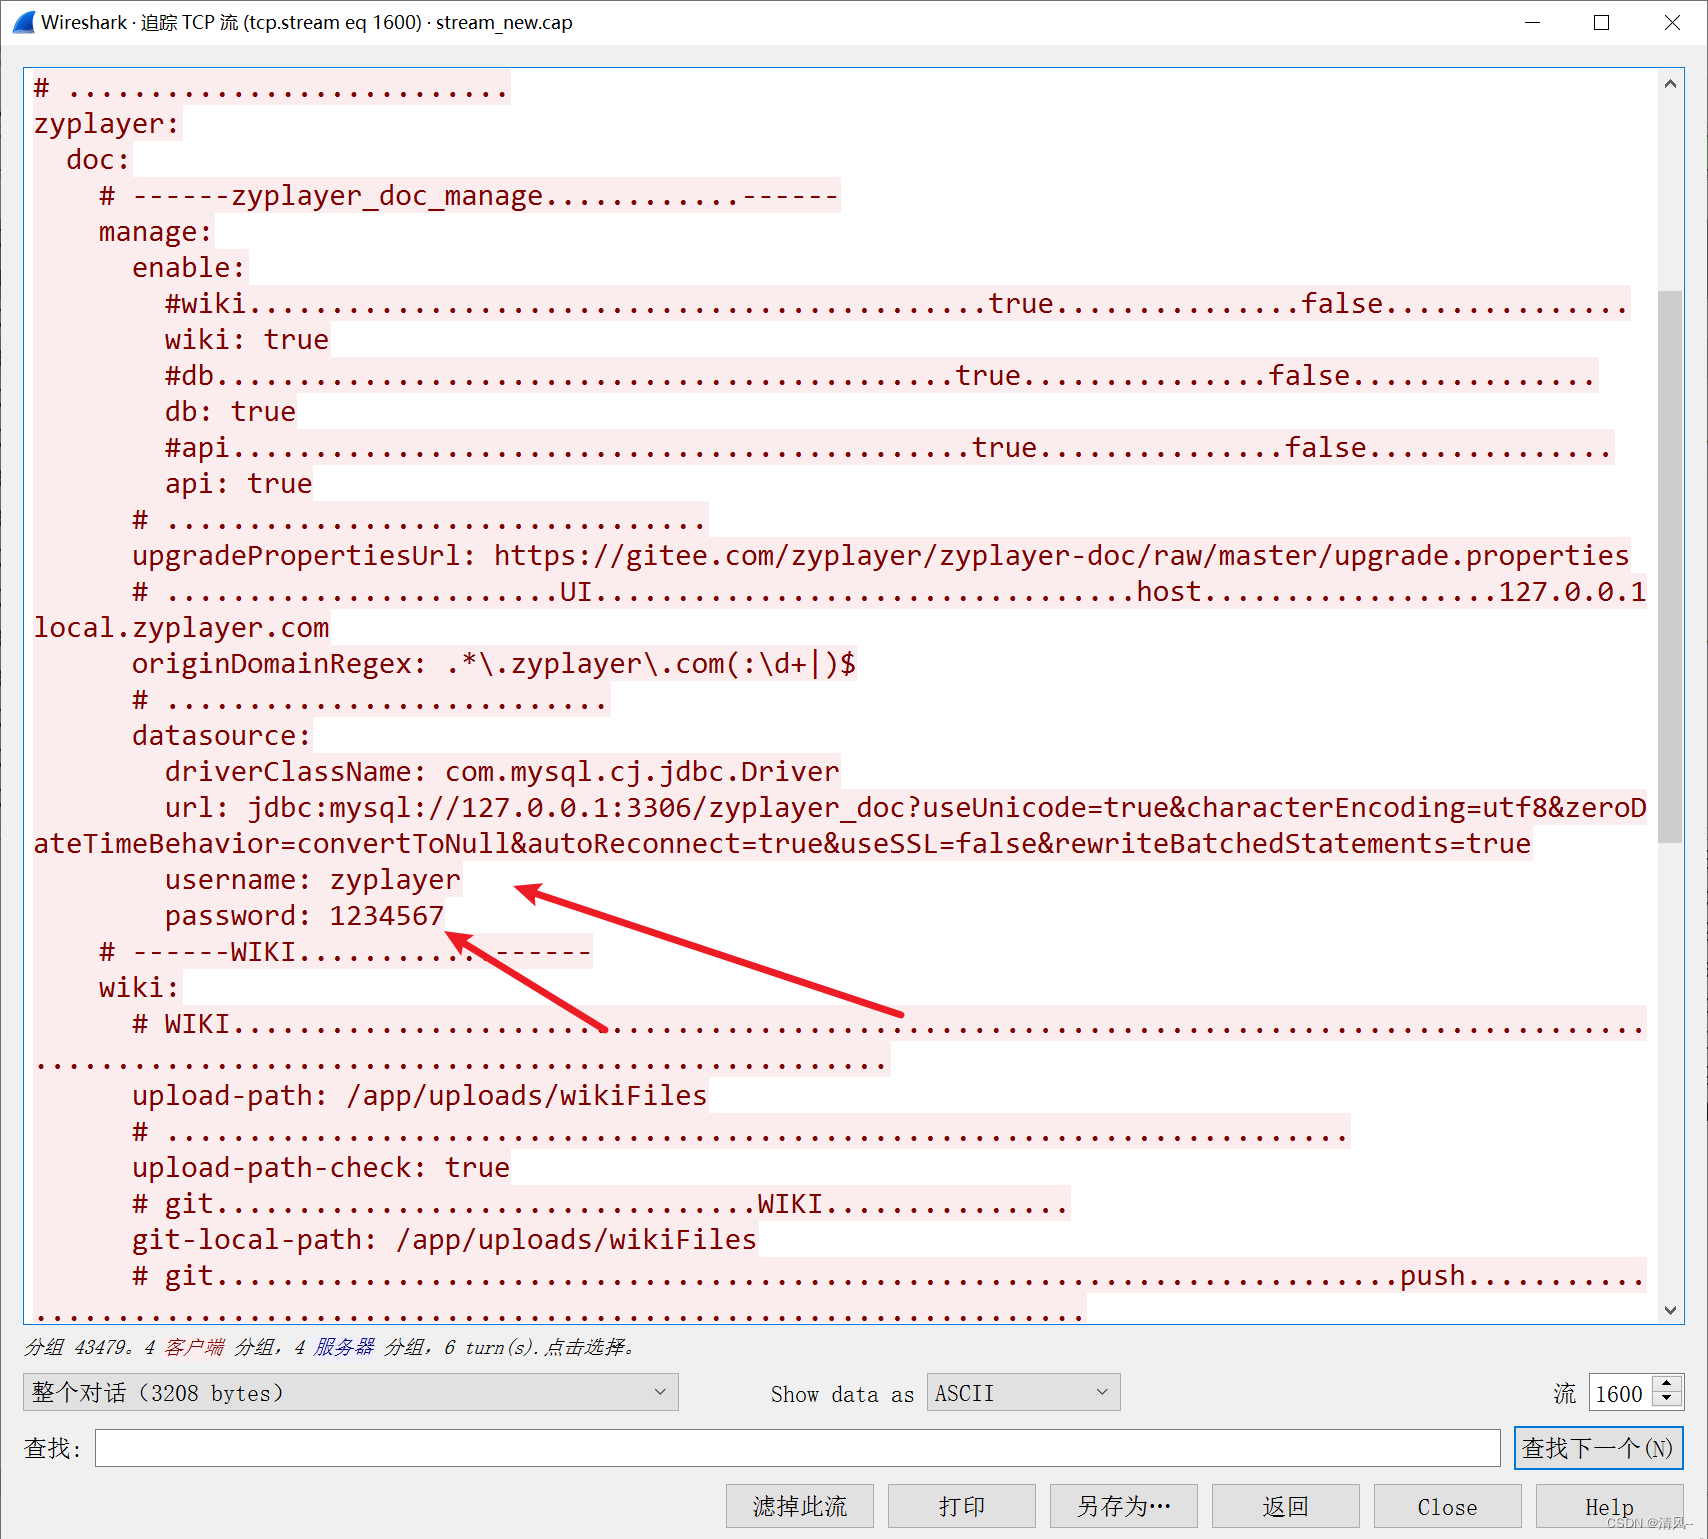Image resolution: width=1708 pixels, height=1539 pixels.
Task: Click into the 查找 search text field
Action: [x=797, y=1448]
